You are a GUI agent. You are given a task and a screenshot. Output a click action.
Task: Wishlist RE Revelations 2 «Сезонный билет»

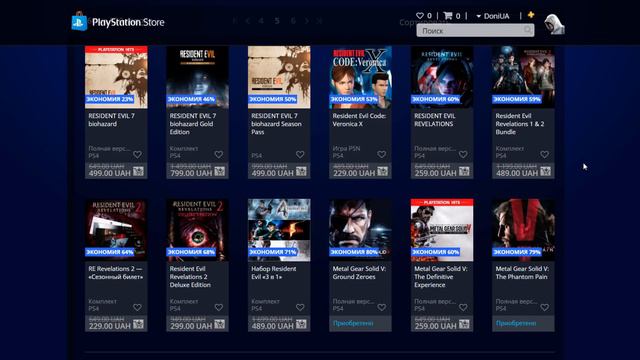(138, 307)
